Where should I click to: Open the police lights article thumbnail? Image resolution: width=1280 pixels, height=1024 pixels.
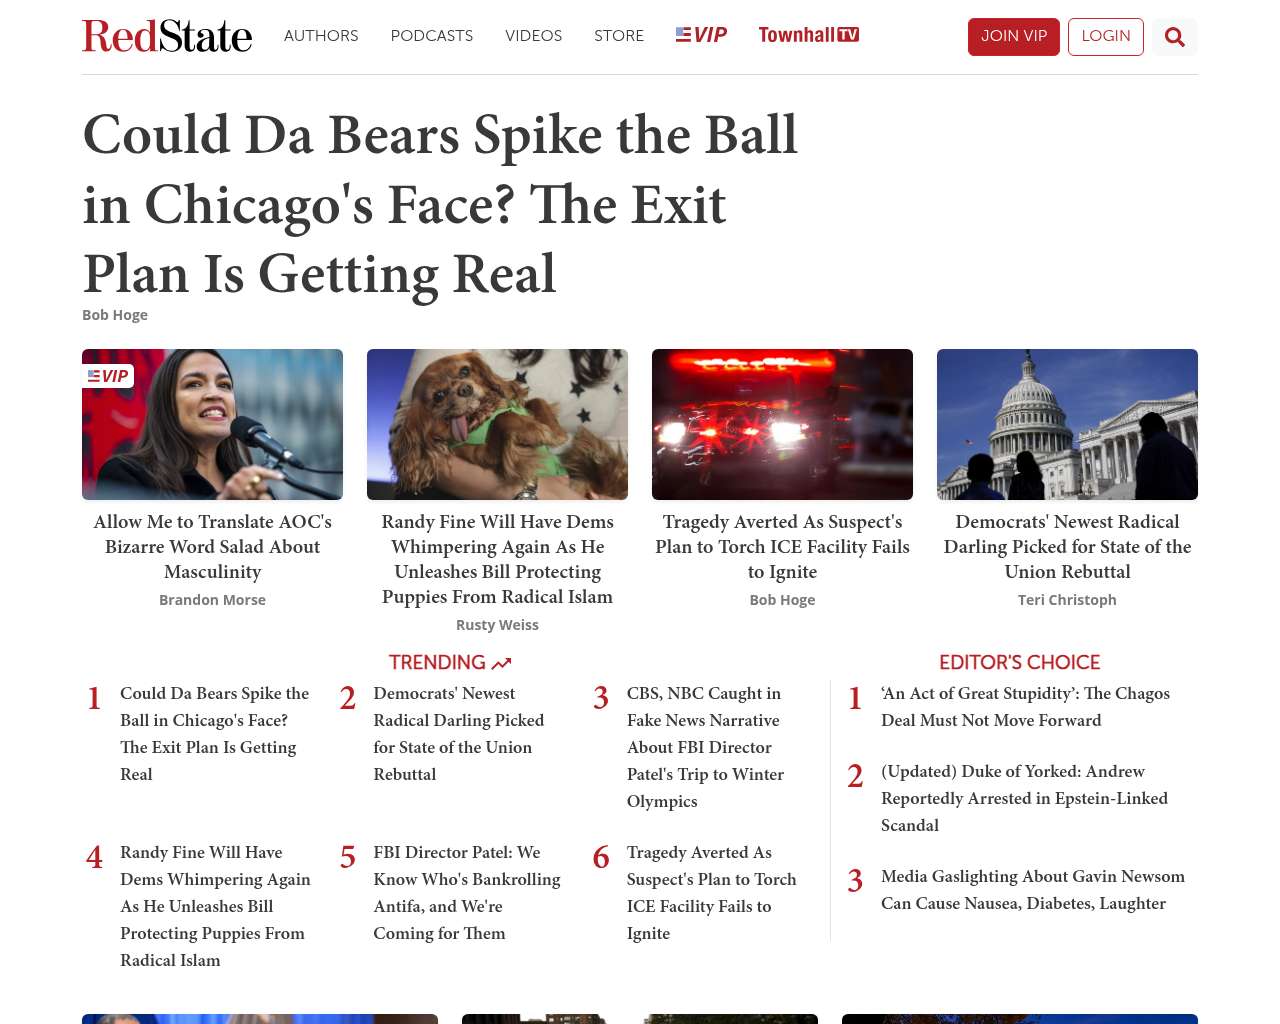click(x=782, y=424)
